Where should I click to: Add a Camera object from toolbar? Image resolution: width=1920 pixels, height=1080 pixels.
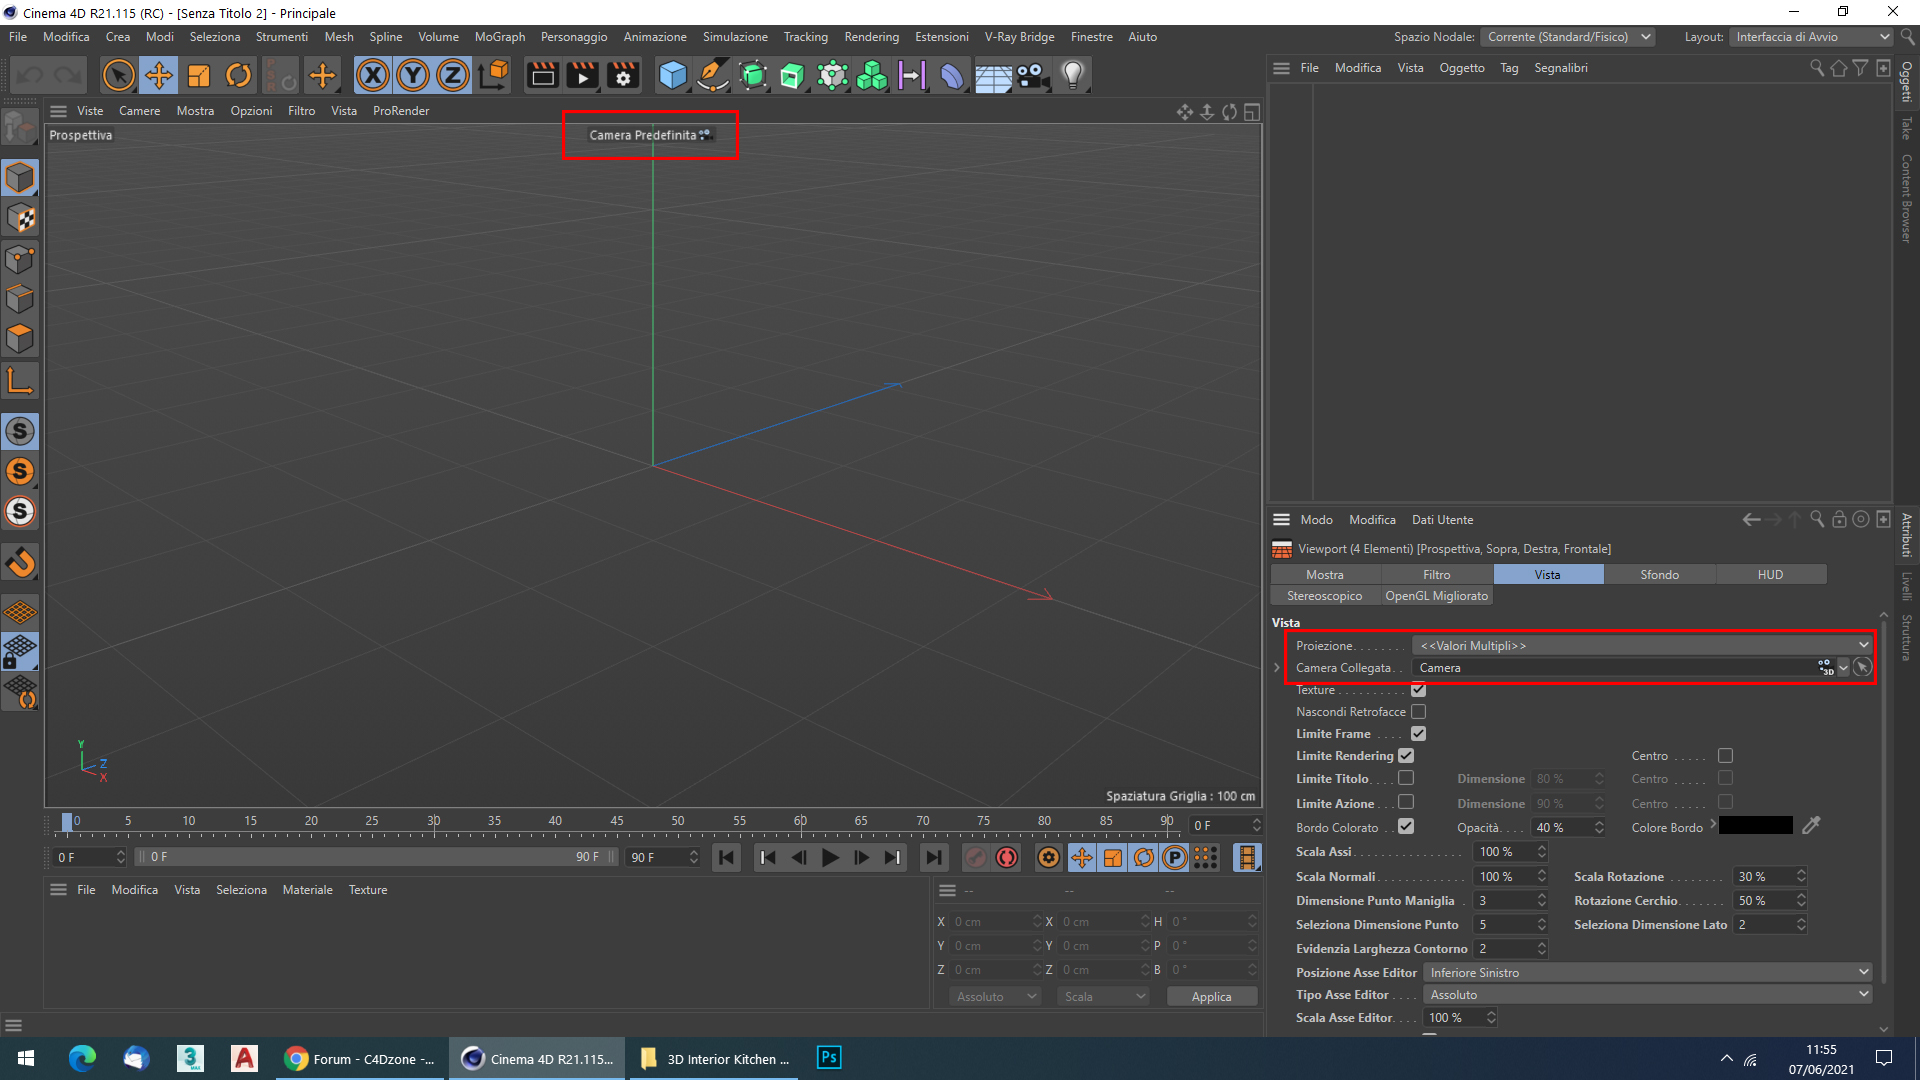(1033, 75)
